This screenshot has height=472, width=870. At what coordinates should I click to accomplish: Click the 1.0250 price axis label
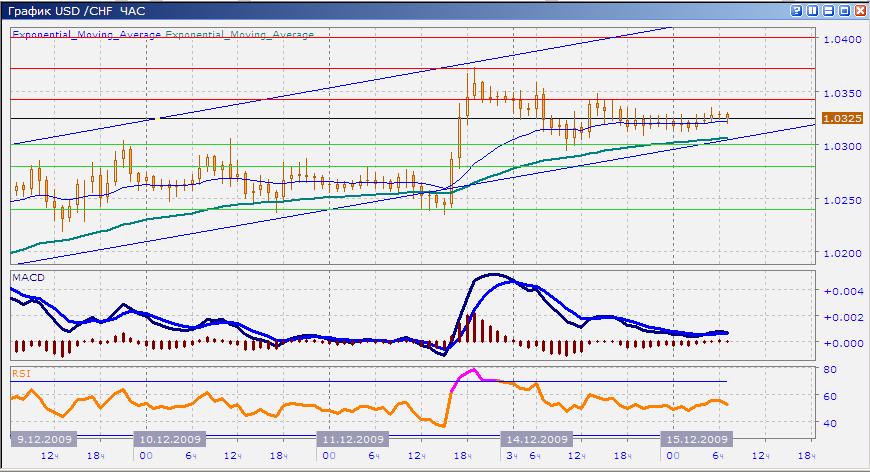[x=843, y=200]
